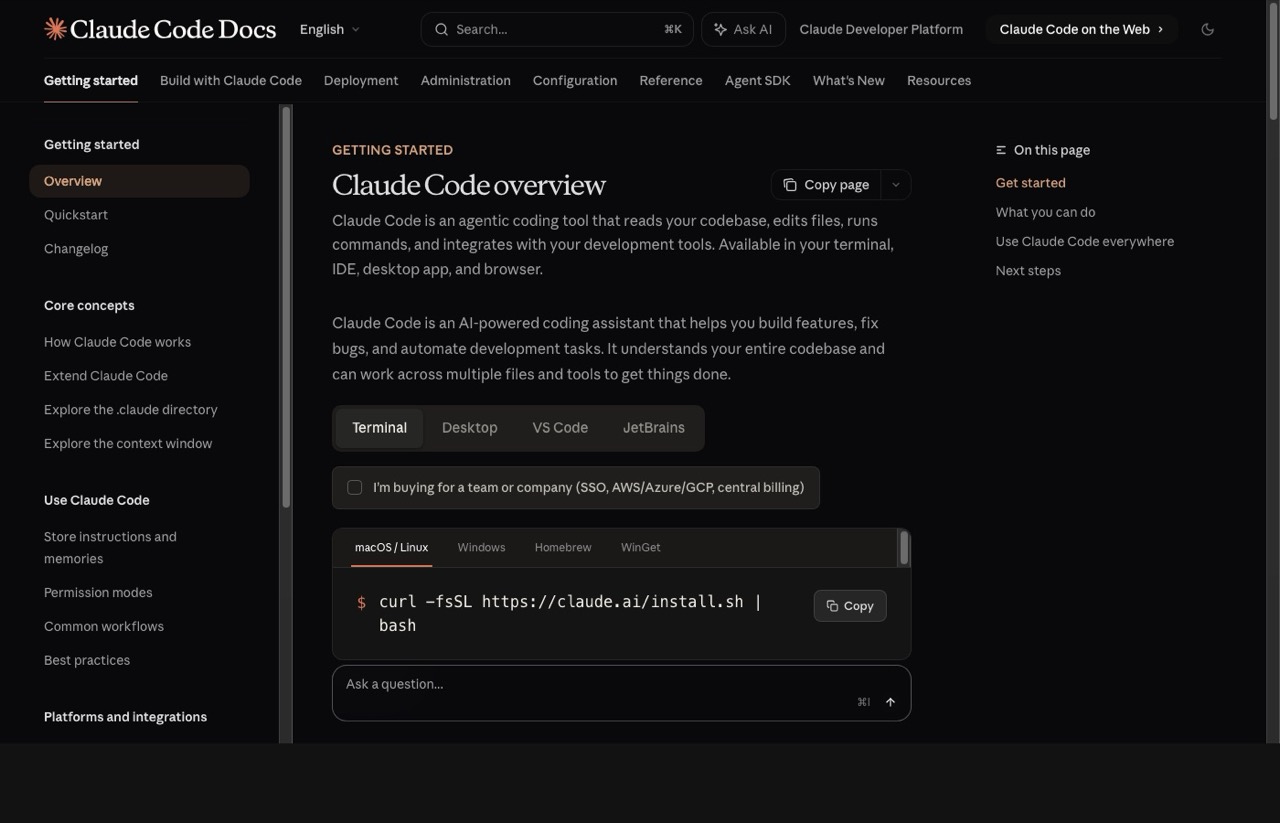Open the What's New tab
This screenshot has width=1280, height=823.
(849, 80)
